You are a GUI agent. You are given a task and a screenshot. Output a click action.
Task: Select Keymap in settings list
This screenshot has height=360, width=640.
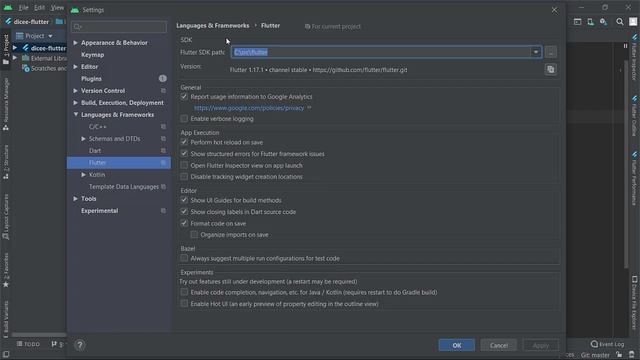[93, 55]
